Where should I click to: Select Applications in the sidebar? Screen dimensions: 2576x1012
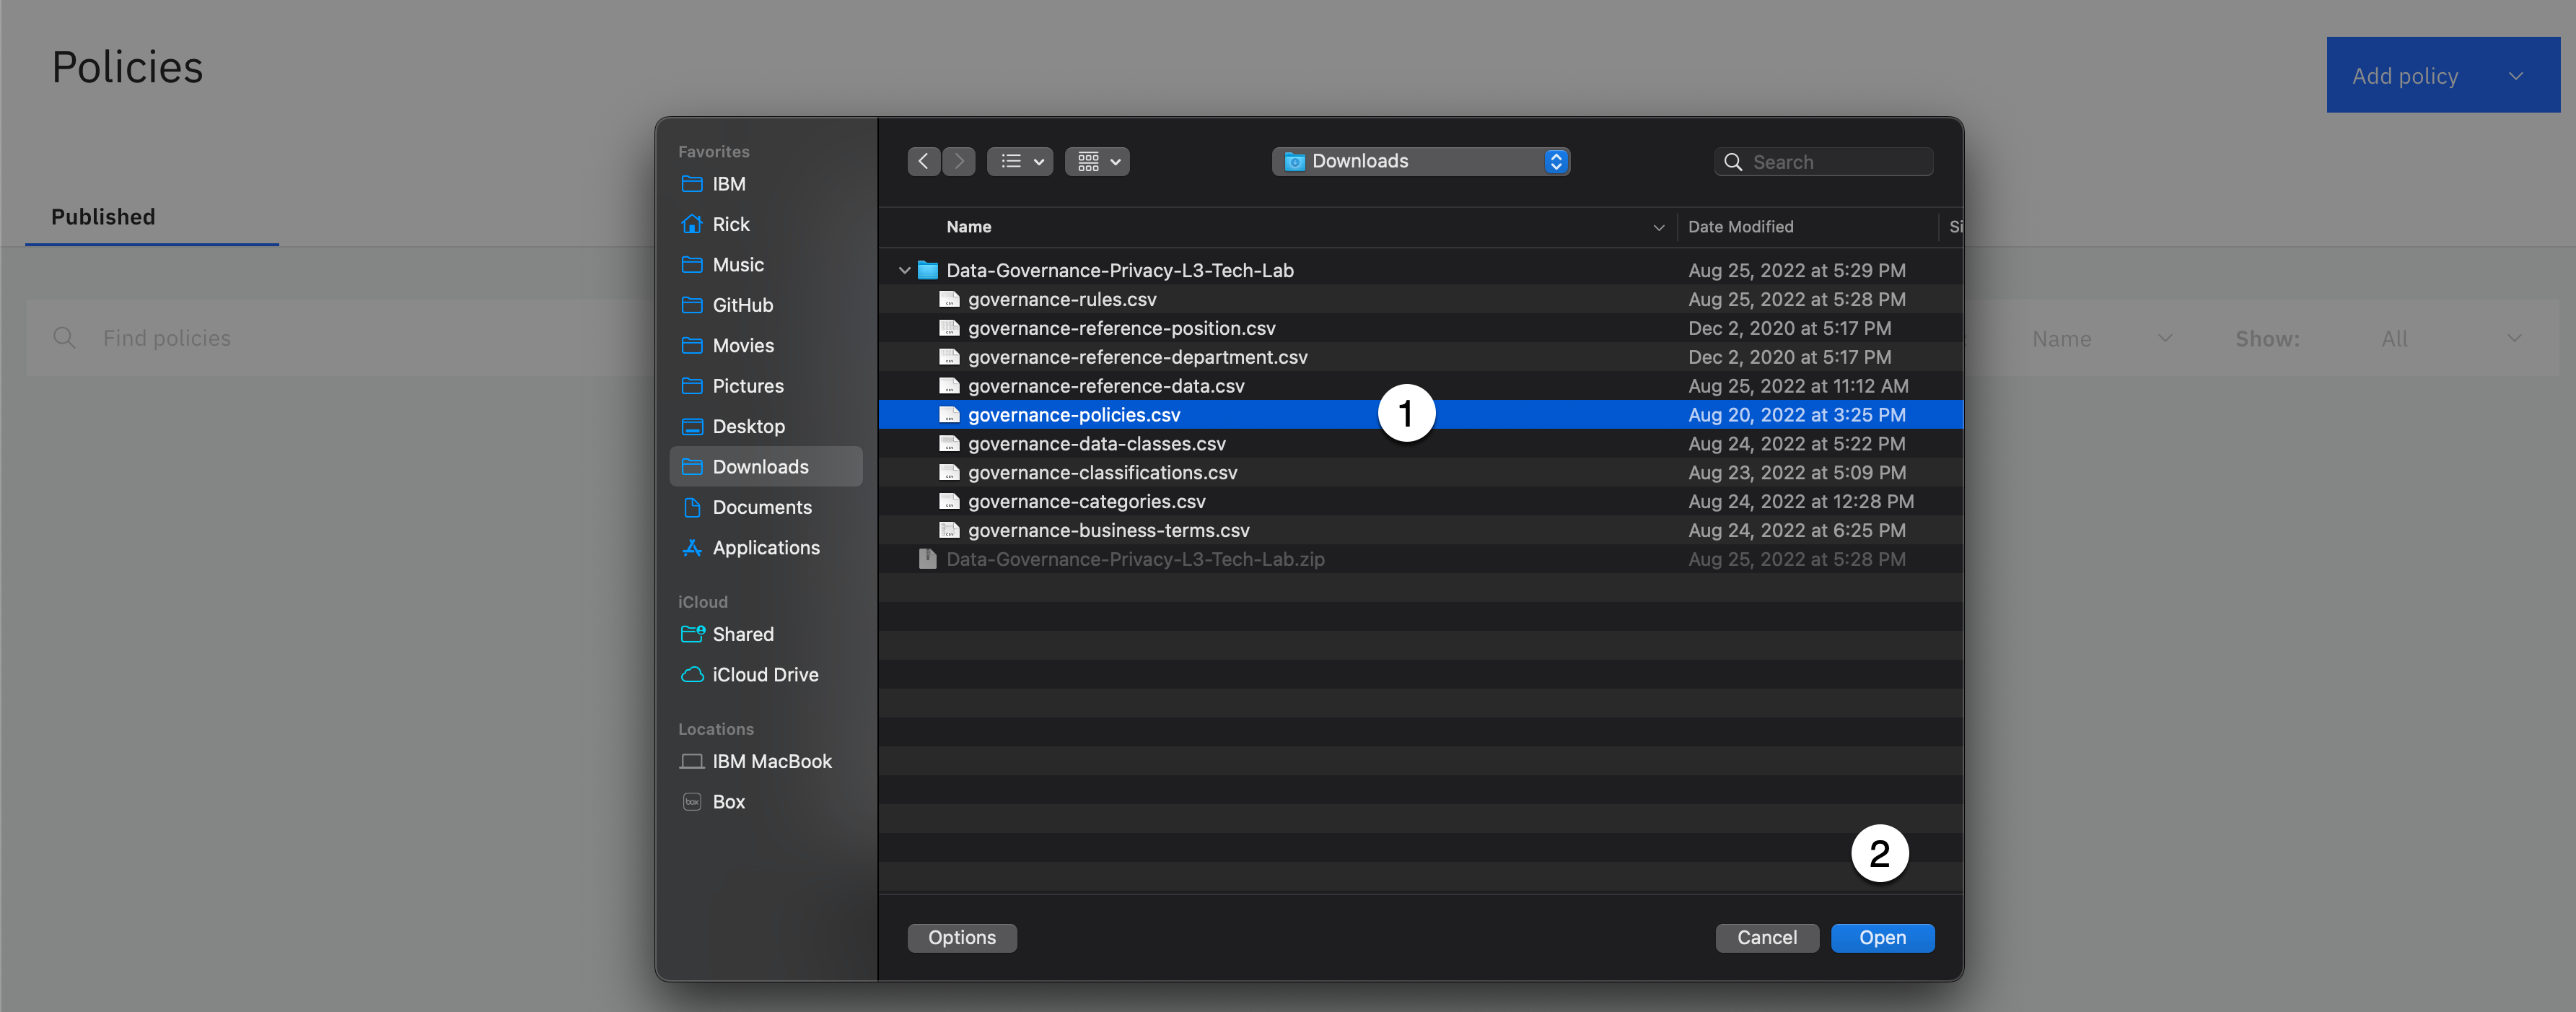[765, 548]
